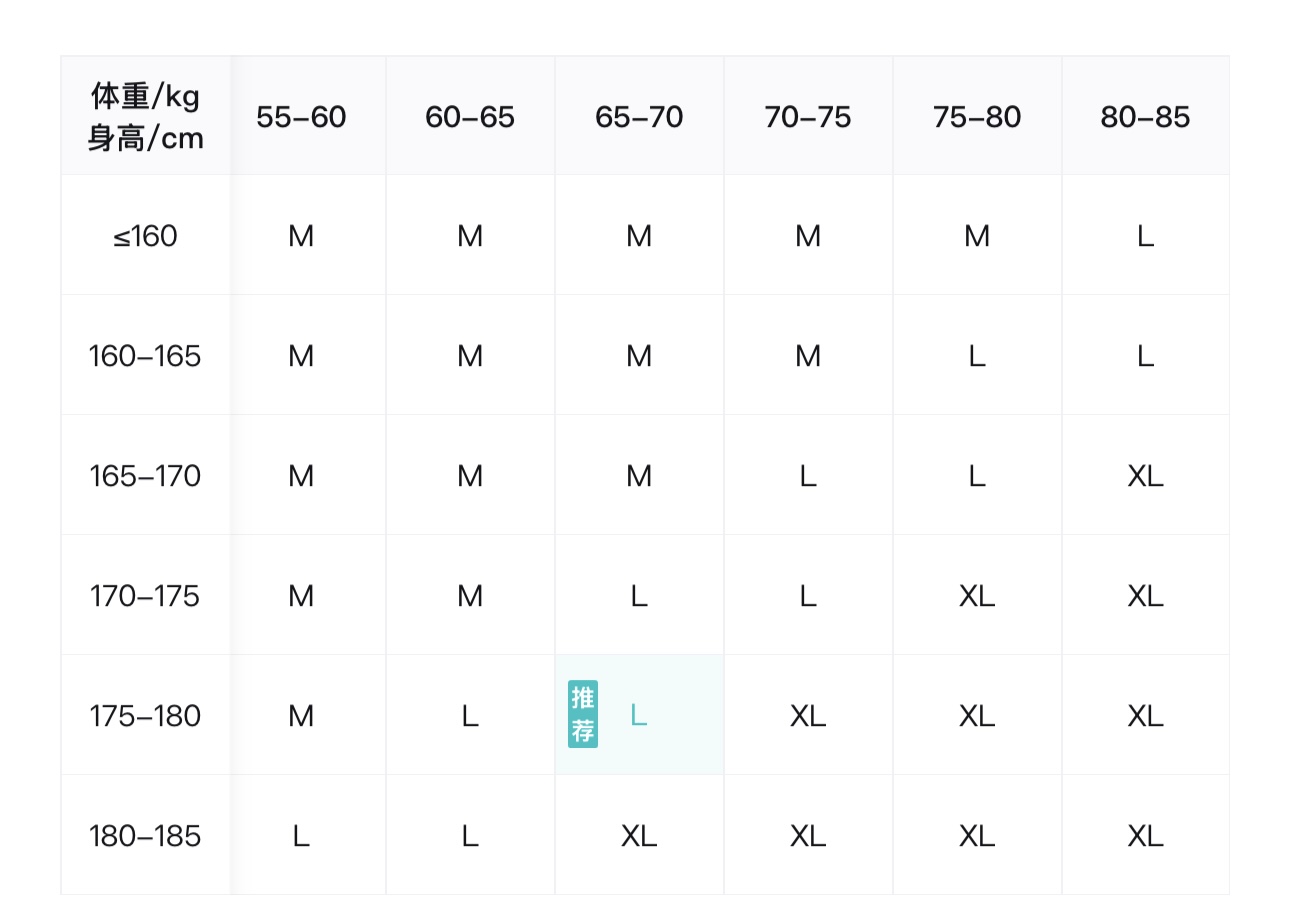The height and width of the screenshot is (912, 1290).
Task: Click L in 180–185 row, 55–60 column
Action: click(301, 836)
